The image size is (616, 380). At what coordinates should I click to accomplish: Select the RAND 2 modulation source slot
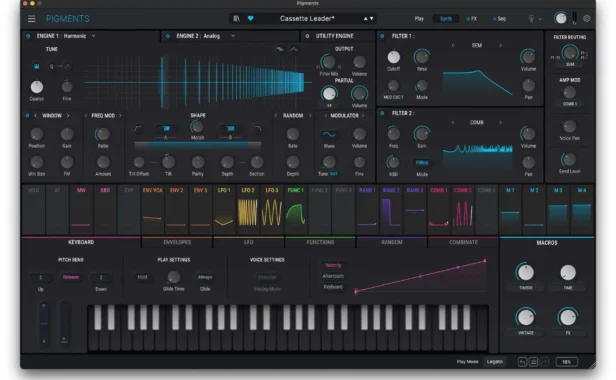[x=391, y=209]
